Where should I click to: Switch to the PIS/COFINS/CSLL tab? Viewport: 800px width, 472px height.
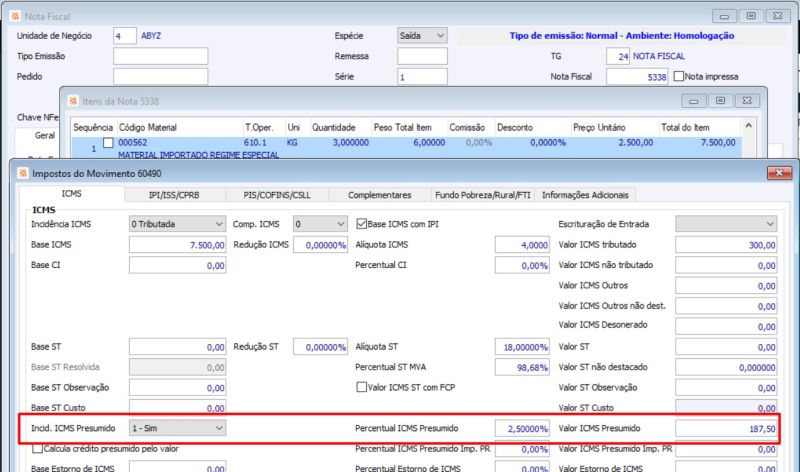point(276,194)
